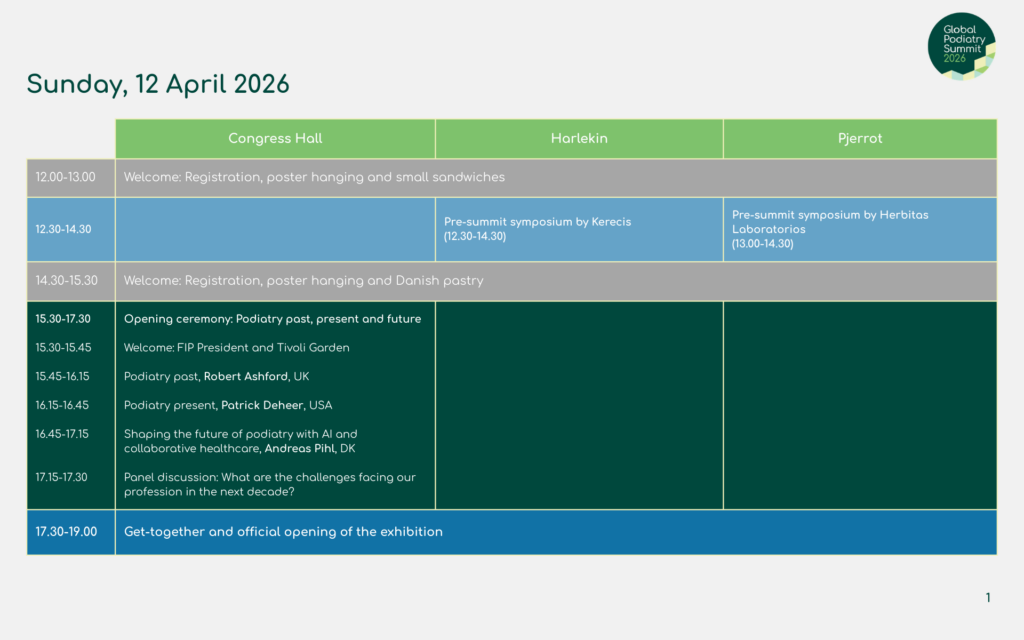Click the 17.30-19.00 time slot
Screen dimensions: 1024x640
tap(66, 532)
